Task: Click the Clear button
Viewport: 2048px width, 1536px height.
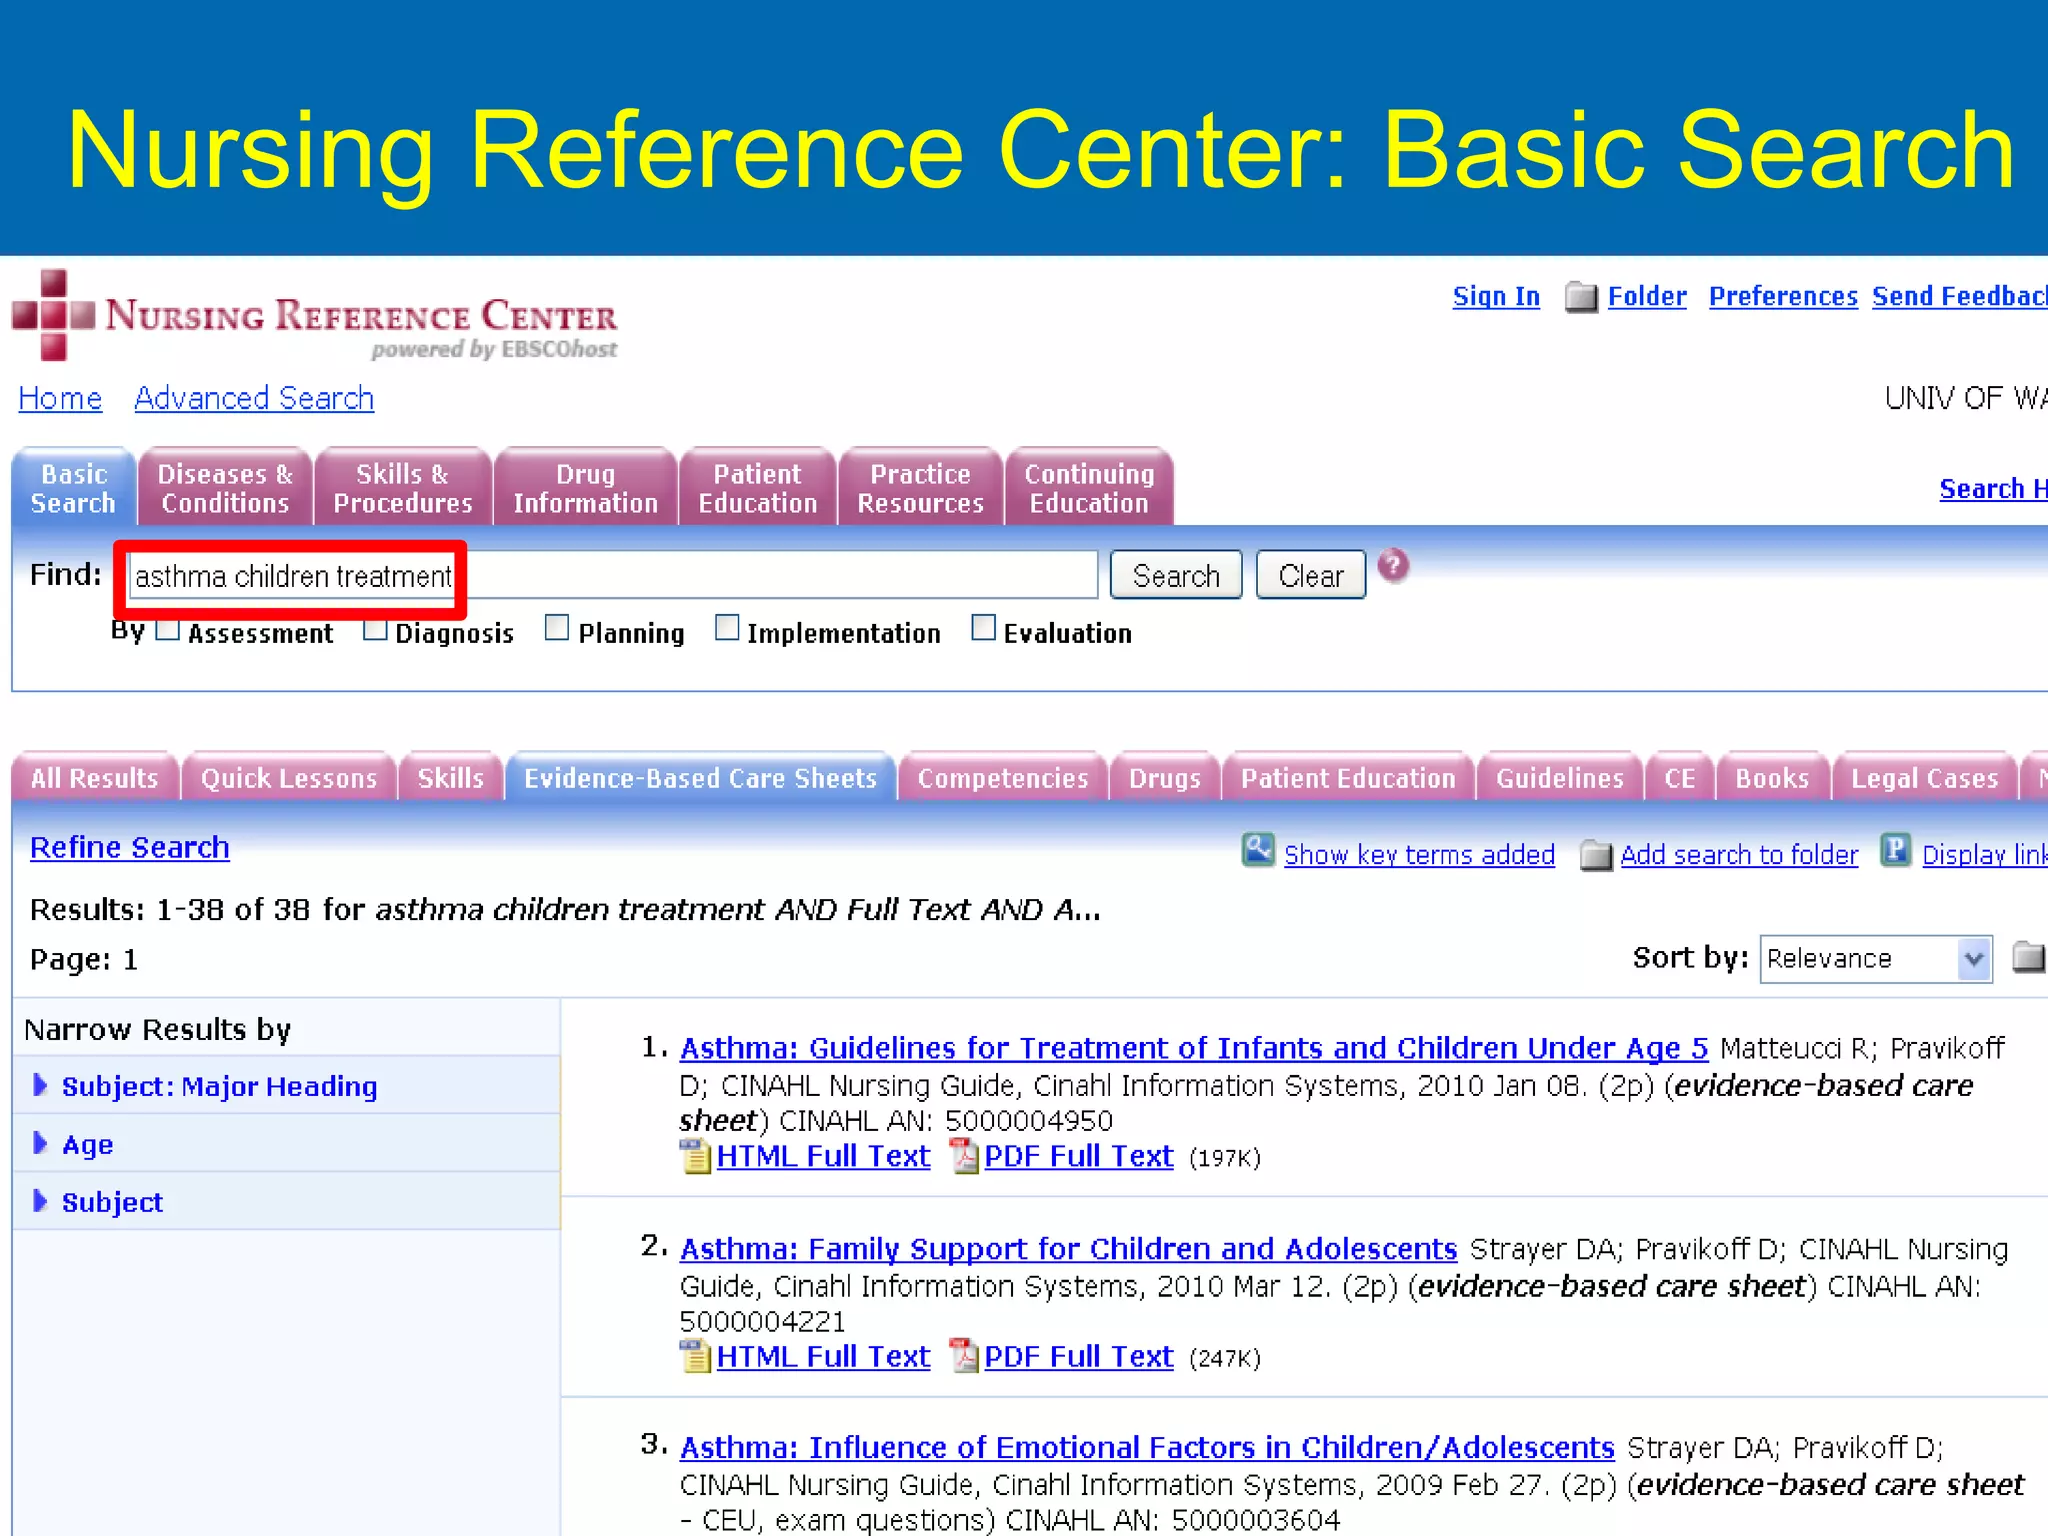Action: tap(1311, 575)
